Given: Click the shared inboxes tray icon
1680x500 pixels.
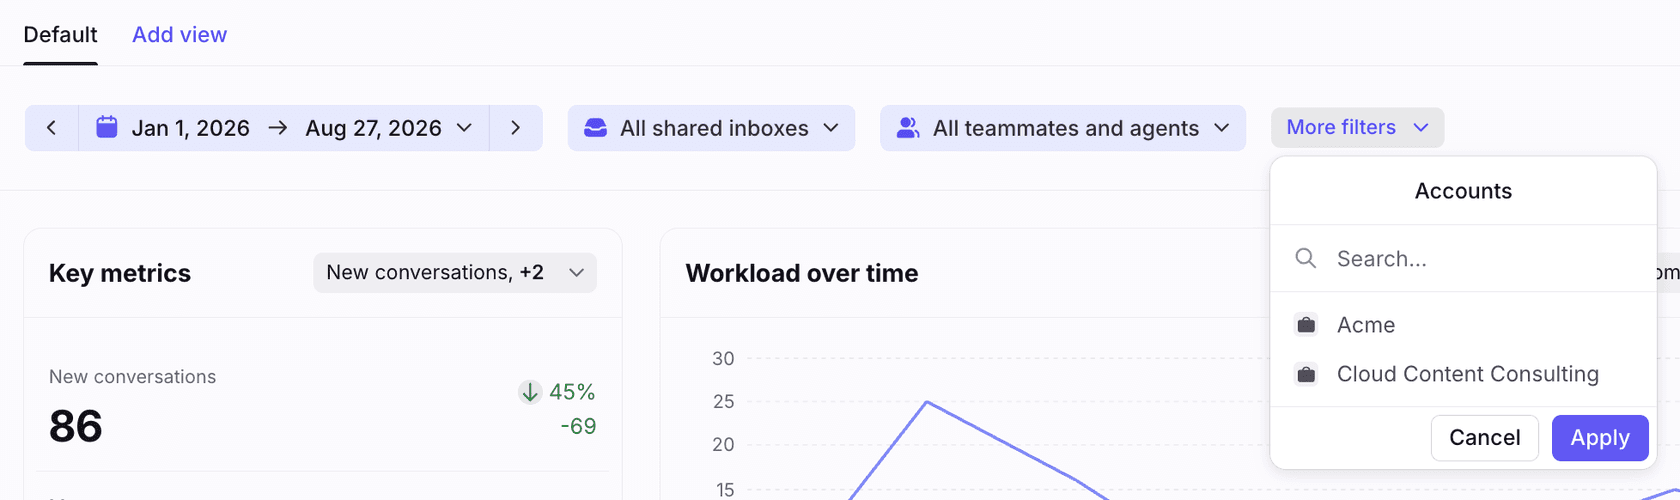Looking at the screenshot, I should tap(595, 128).
